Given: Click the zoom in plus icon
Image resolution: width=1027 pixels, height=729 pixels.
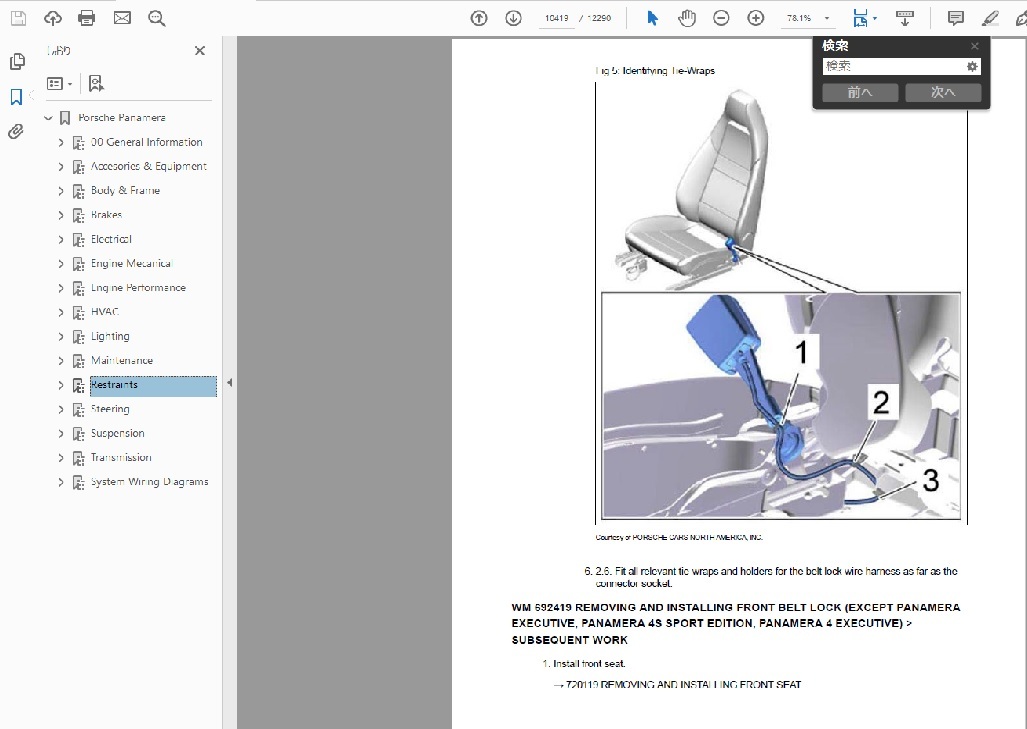Looking at the screenshot, I should tap(756, 18).
